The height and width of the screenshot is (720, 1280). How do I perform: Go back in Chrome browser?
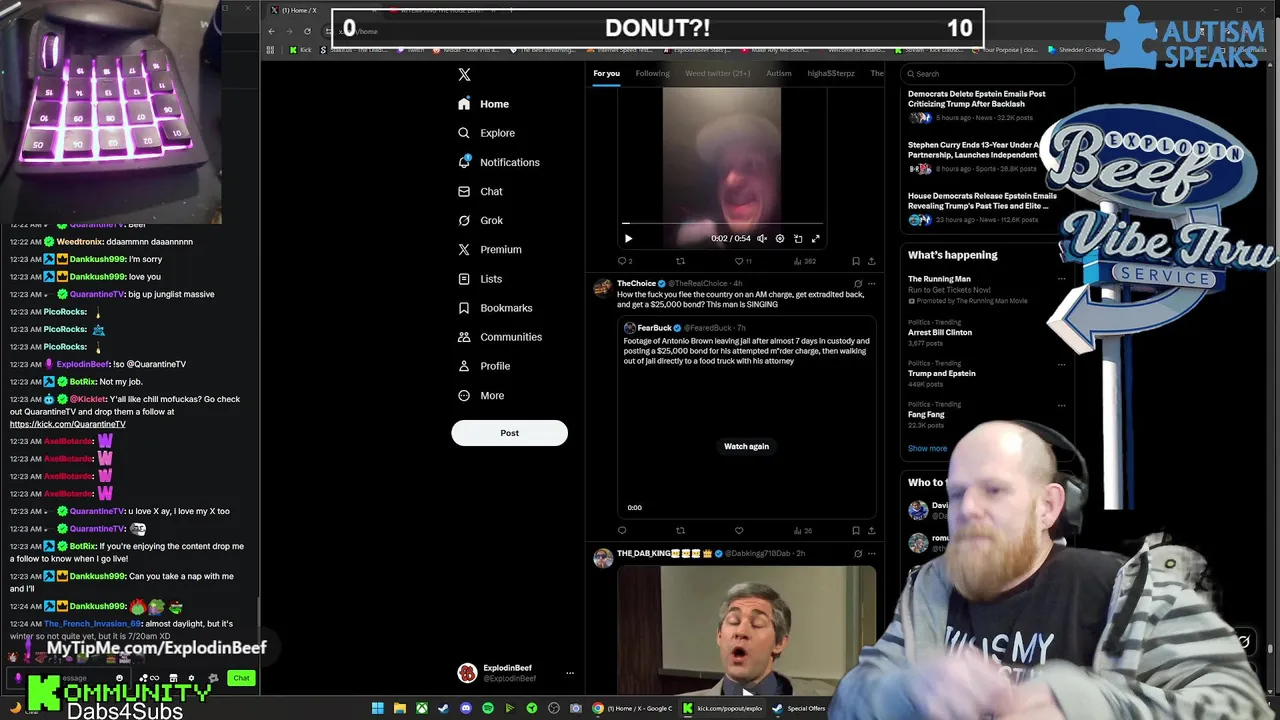[x=271, y=31]
